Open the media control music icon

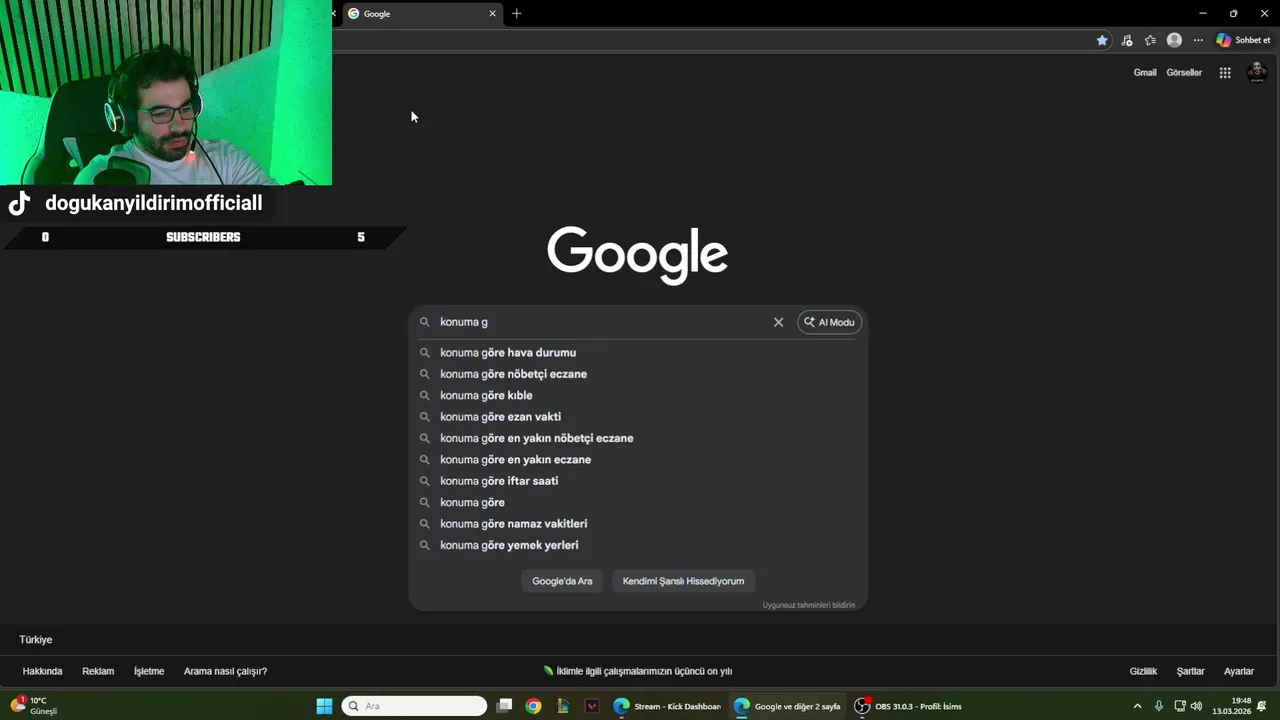coord(1127,40)
